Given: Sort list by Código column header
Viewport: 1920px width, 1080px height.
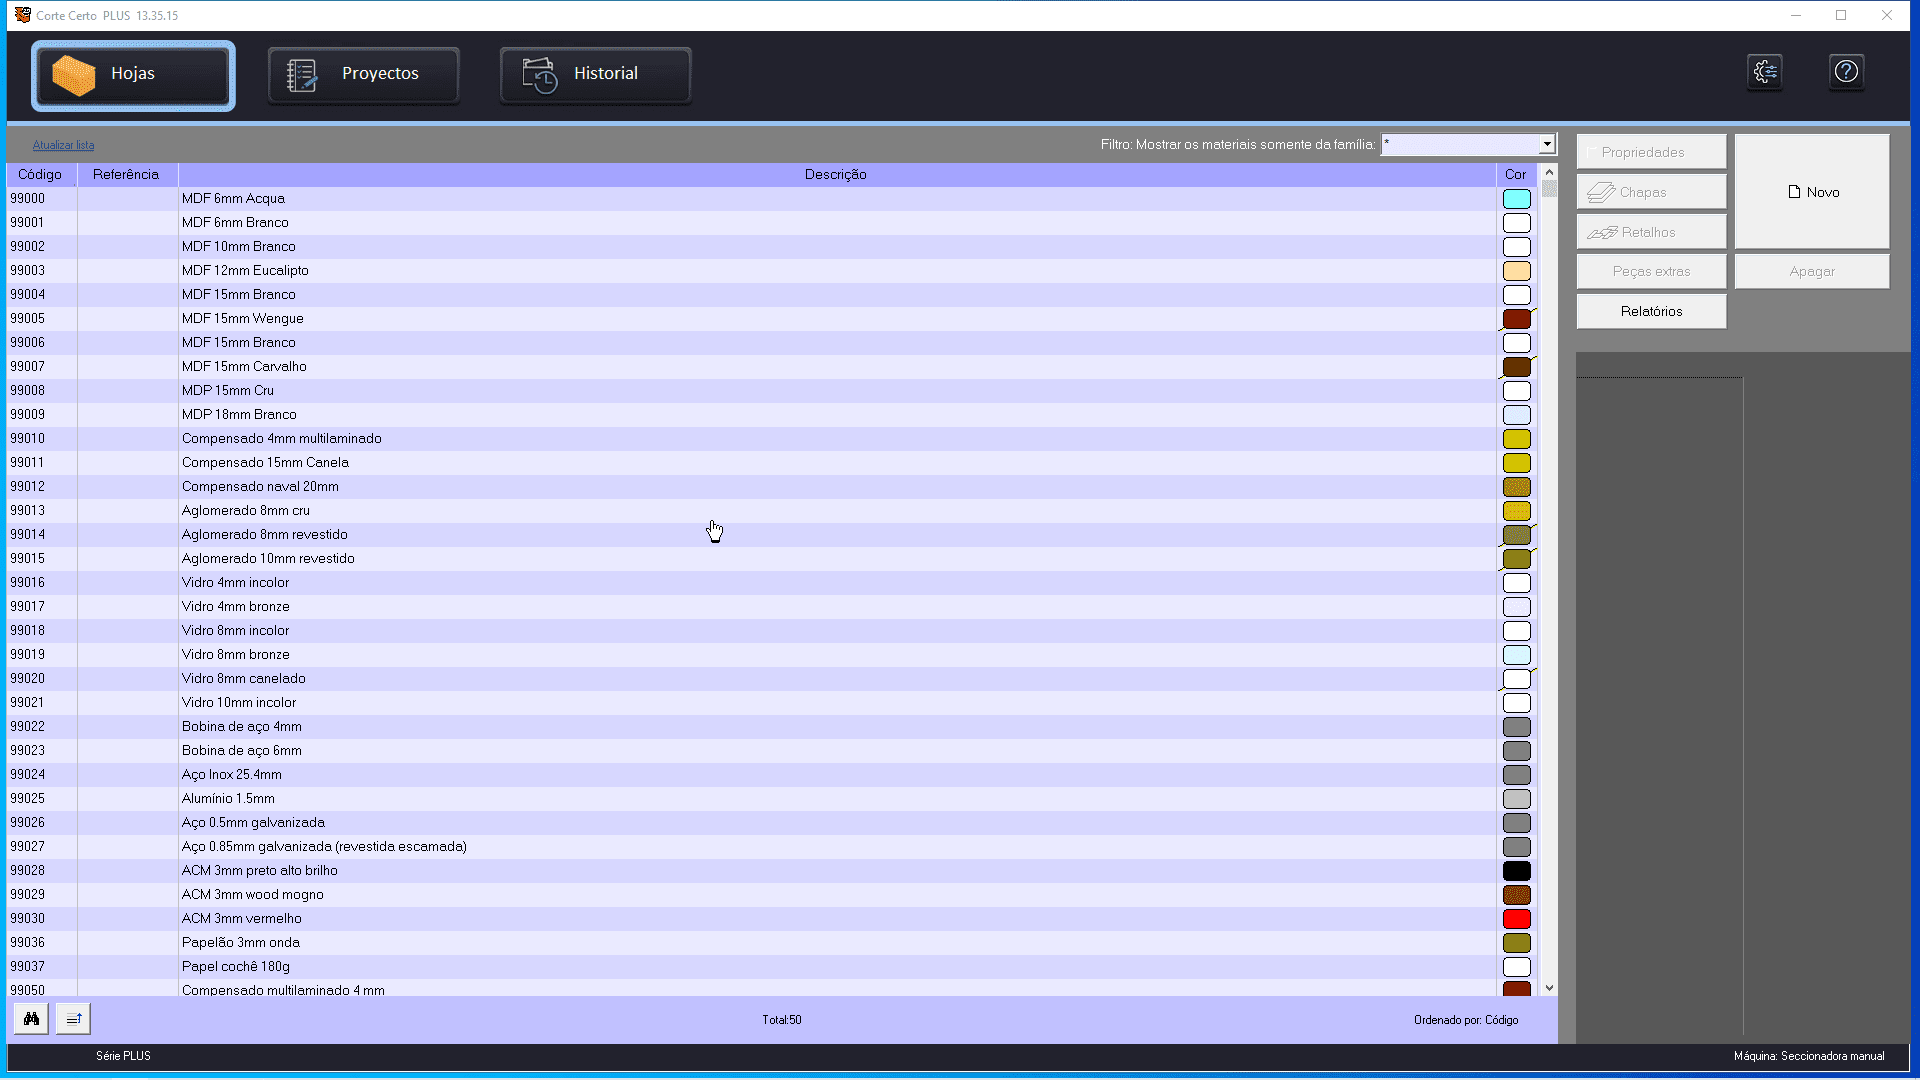Looking at the screenshot, I should [x=41, y=174].
